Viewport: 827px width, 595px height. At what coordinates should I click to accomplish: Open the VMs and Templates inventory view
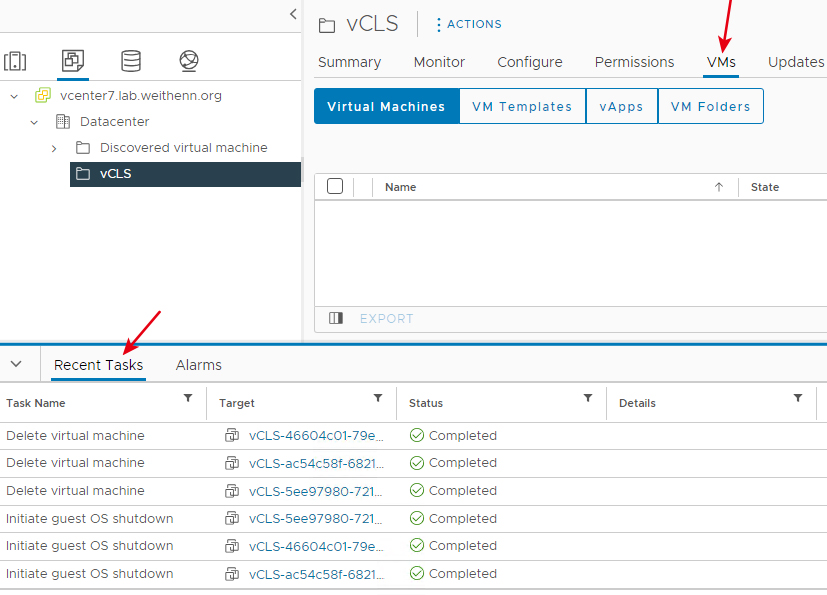[x=73, y=61]
